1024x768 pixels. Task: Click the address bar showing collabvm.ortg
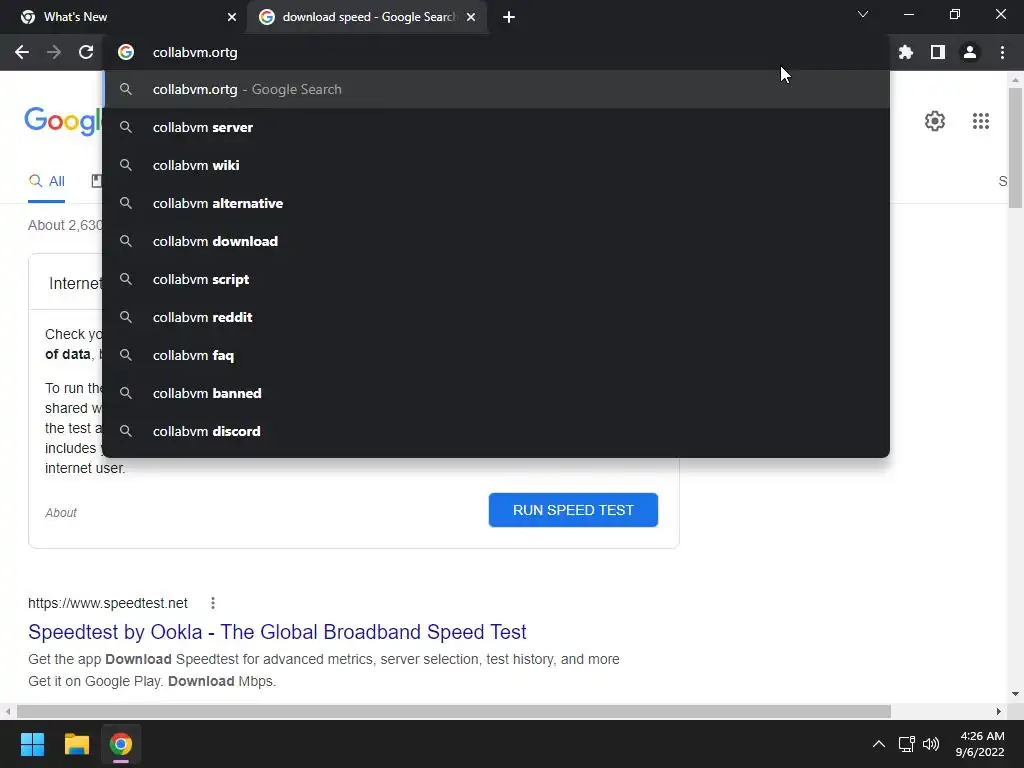(x=496, y=52)
